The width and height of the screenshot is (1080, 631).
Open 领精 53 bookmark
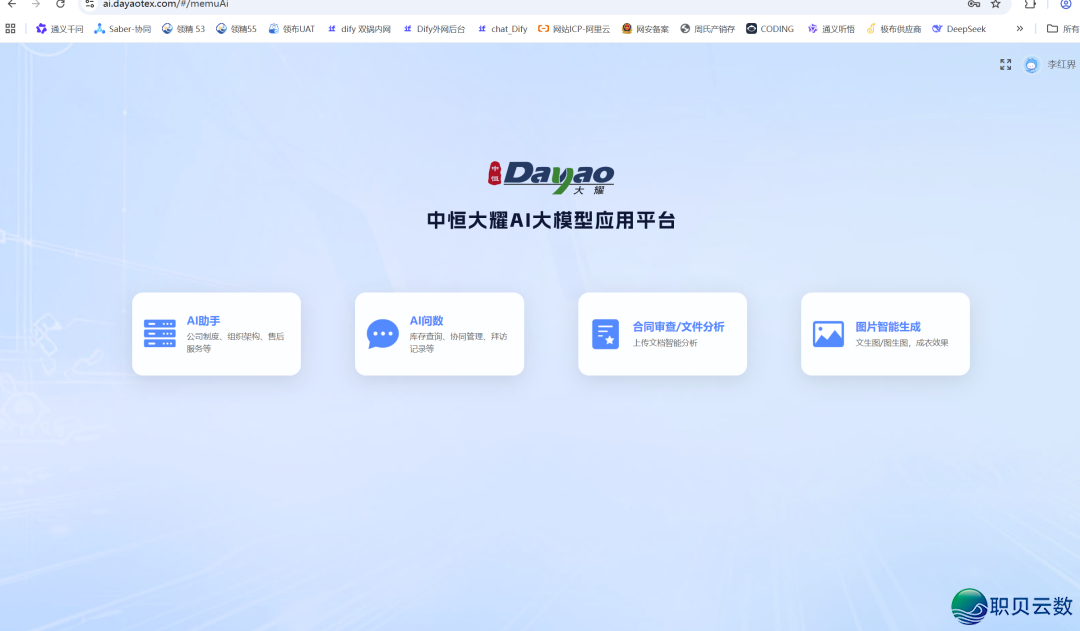[183, 29]
